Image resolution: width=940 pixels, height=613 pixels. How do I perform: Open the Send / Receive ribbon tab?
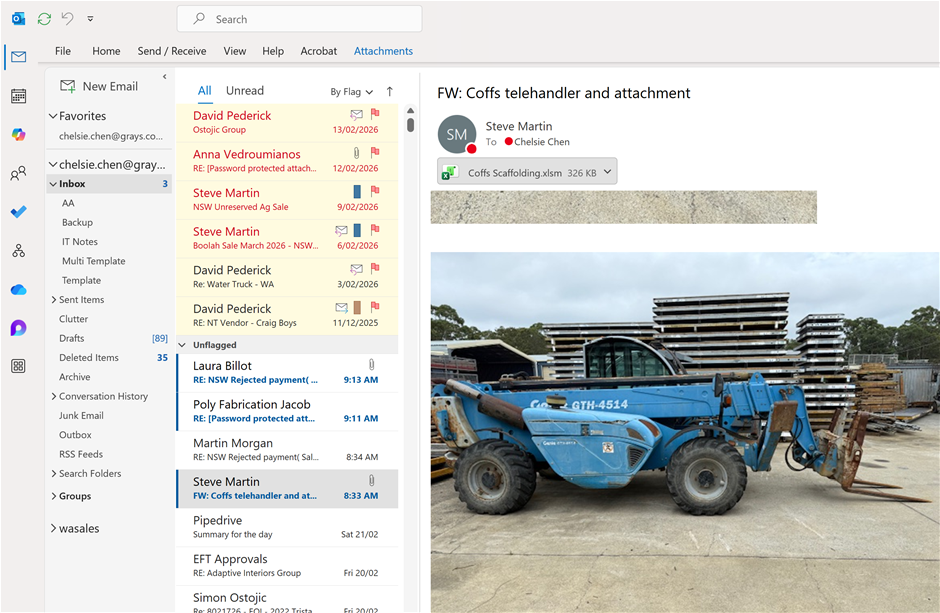point(171,51)
